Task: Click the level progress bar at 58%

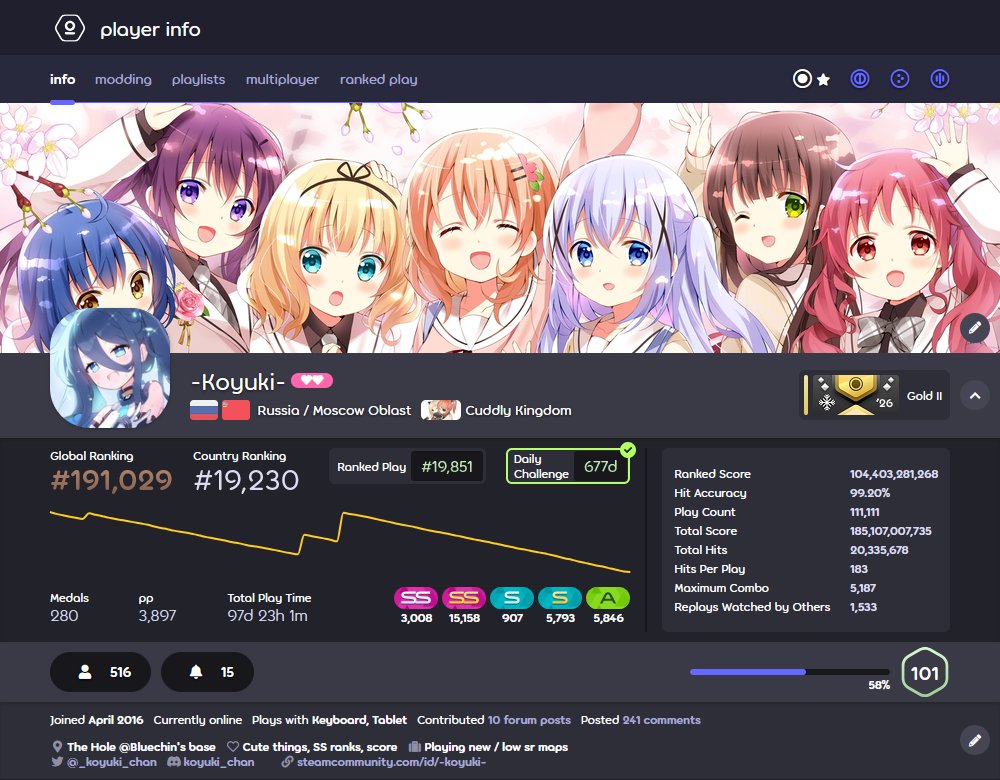Action: click(x=790, y=672)
